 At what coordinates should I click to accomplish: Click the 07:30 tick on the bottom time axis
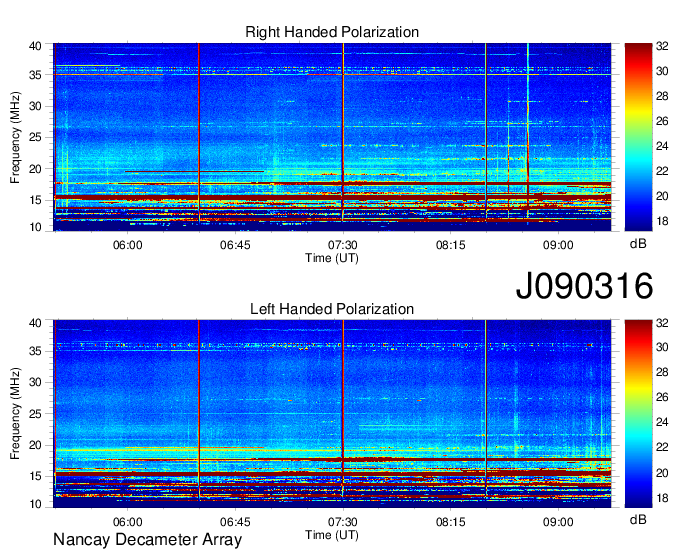pyautogui.click(x=343, y=522)
